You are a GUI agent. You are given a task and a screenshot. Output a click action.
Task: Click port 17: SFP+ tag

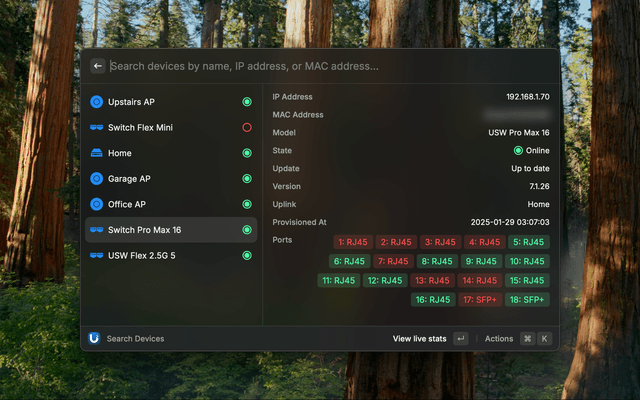point(481,300)
